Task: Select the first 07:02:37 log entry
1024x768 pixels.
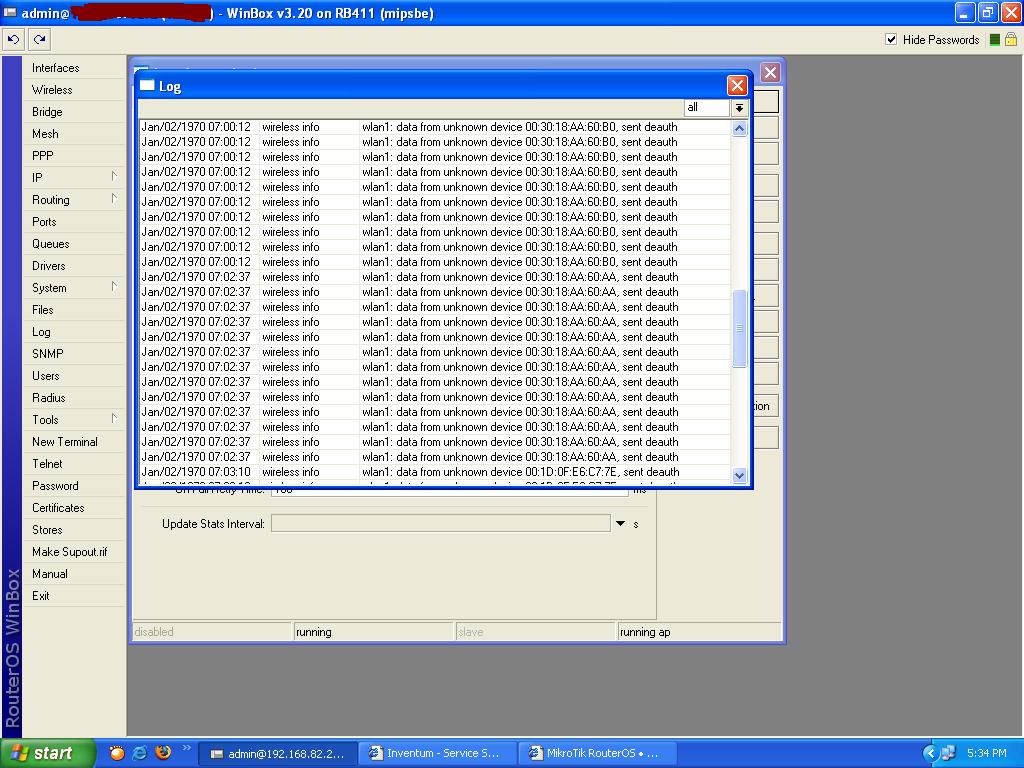Action: click(434, 277)
